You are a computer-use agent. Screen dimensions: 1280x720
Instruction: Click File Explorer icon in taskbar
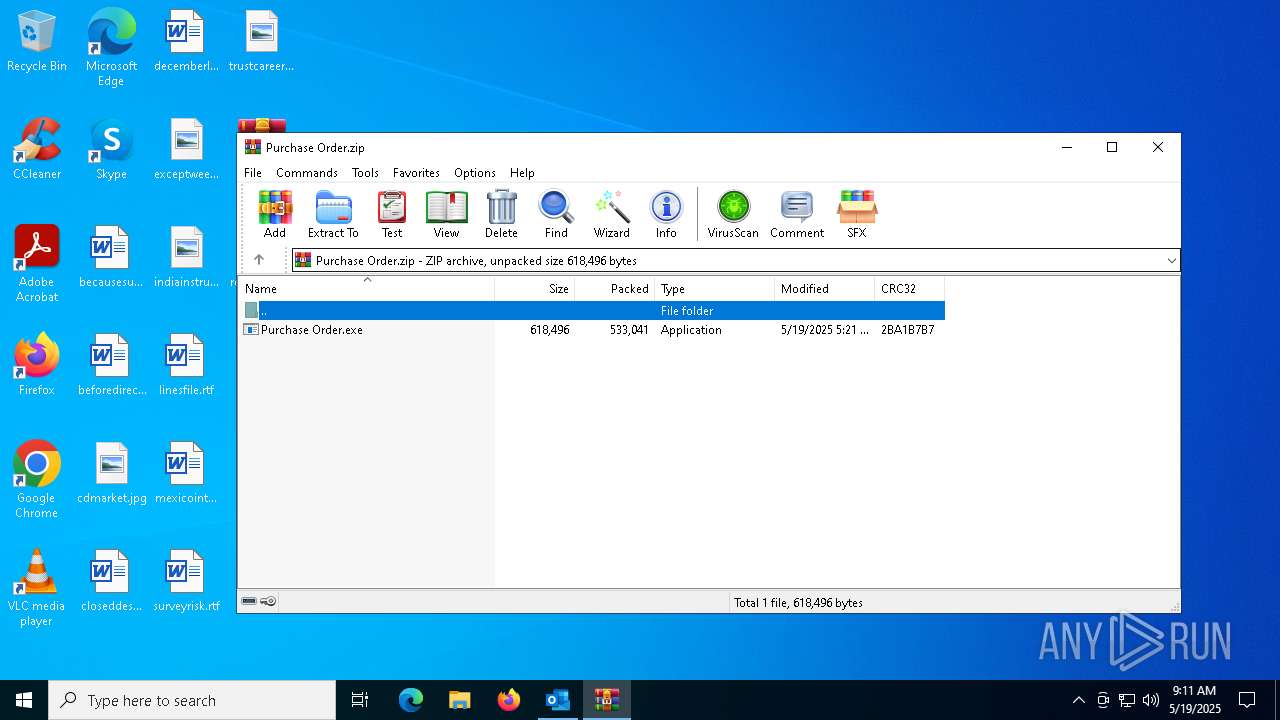tap(459, 700)
